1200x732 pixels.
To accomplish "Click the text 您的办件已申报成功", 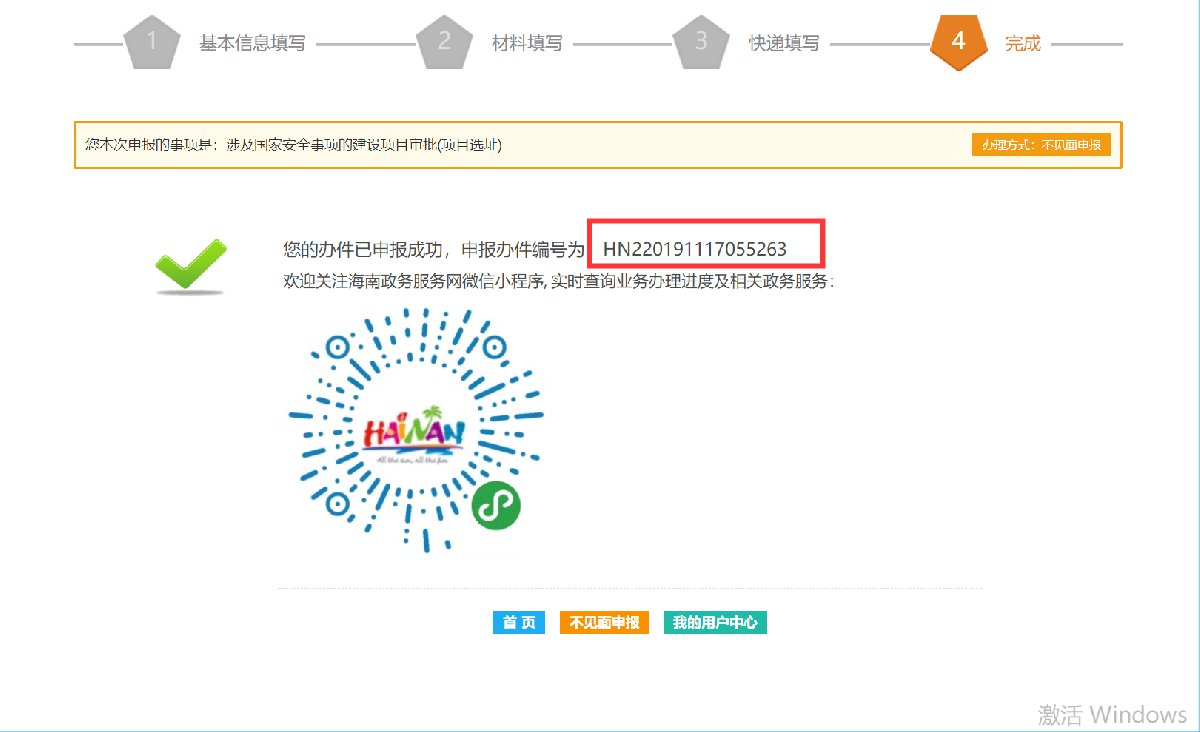I will [363, 249].
